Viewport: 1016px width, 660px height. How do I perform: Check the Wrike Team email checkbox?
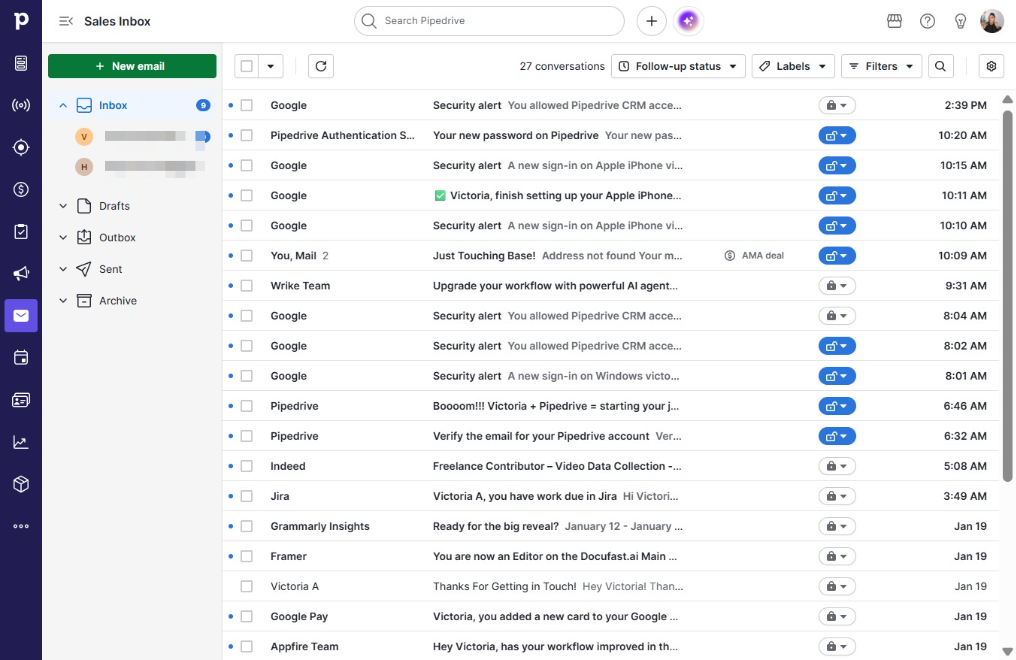[x=246, y=286]
